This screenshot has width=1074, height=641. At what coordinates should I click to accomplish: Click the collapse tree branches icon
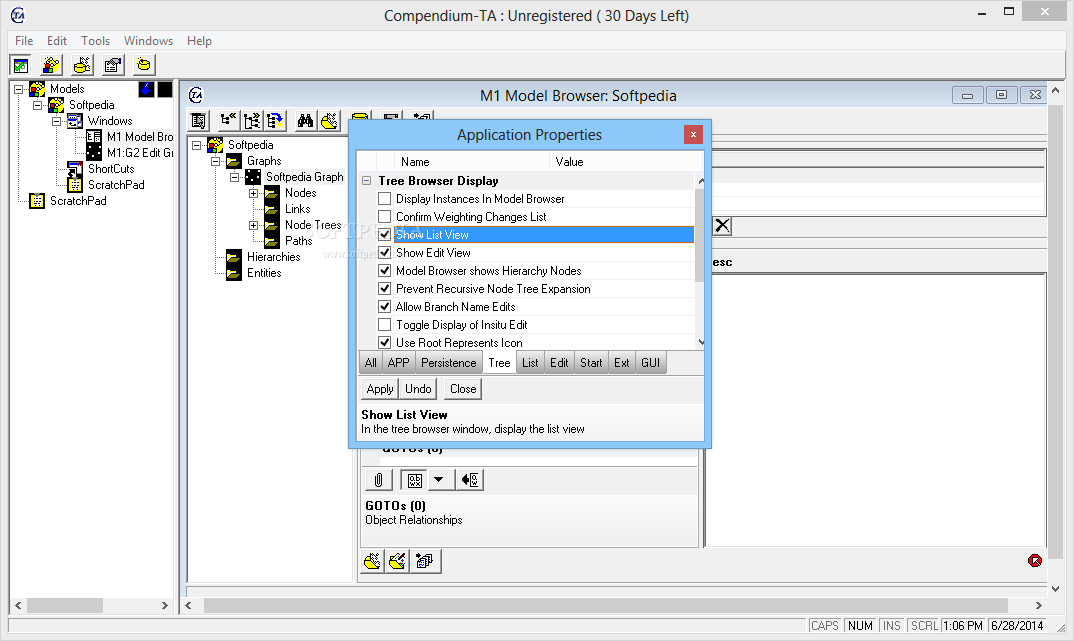(228, 121)
